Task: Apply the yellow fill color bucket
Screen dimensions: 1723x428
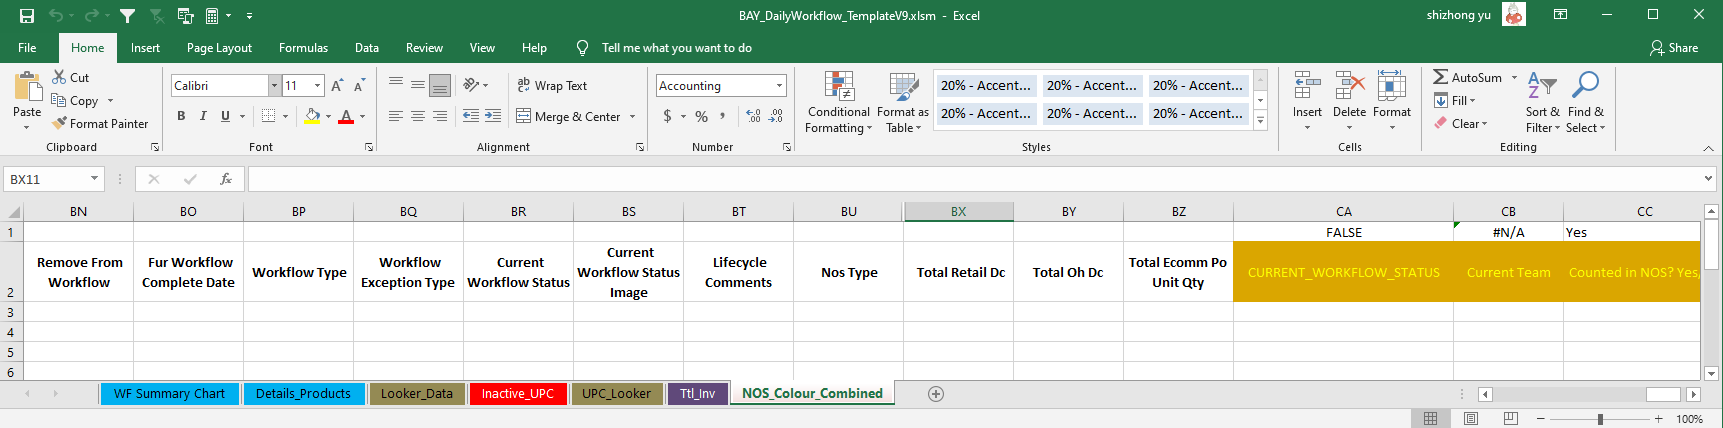Action: [312, 116]
